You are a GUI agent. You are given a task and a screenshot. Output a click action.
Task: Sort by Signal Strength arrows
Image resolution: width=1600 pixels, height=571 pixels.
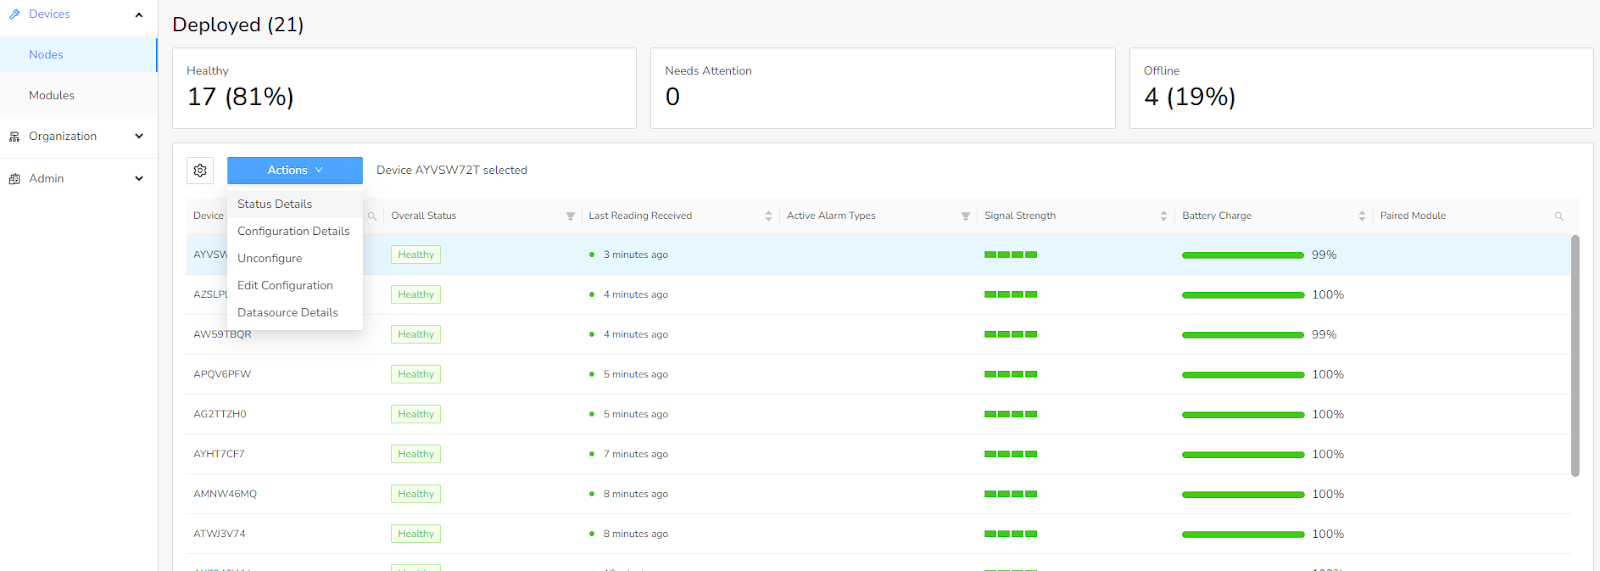1163,216
